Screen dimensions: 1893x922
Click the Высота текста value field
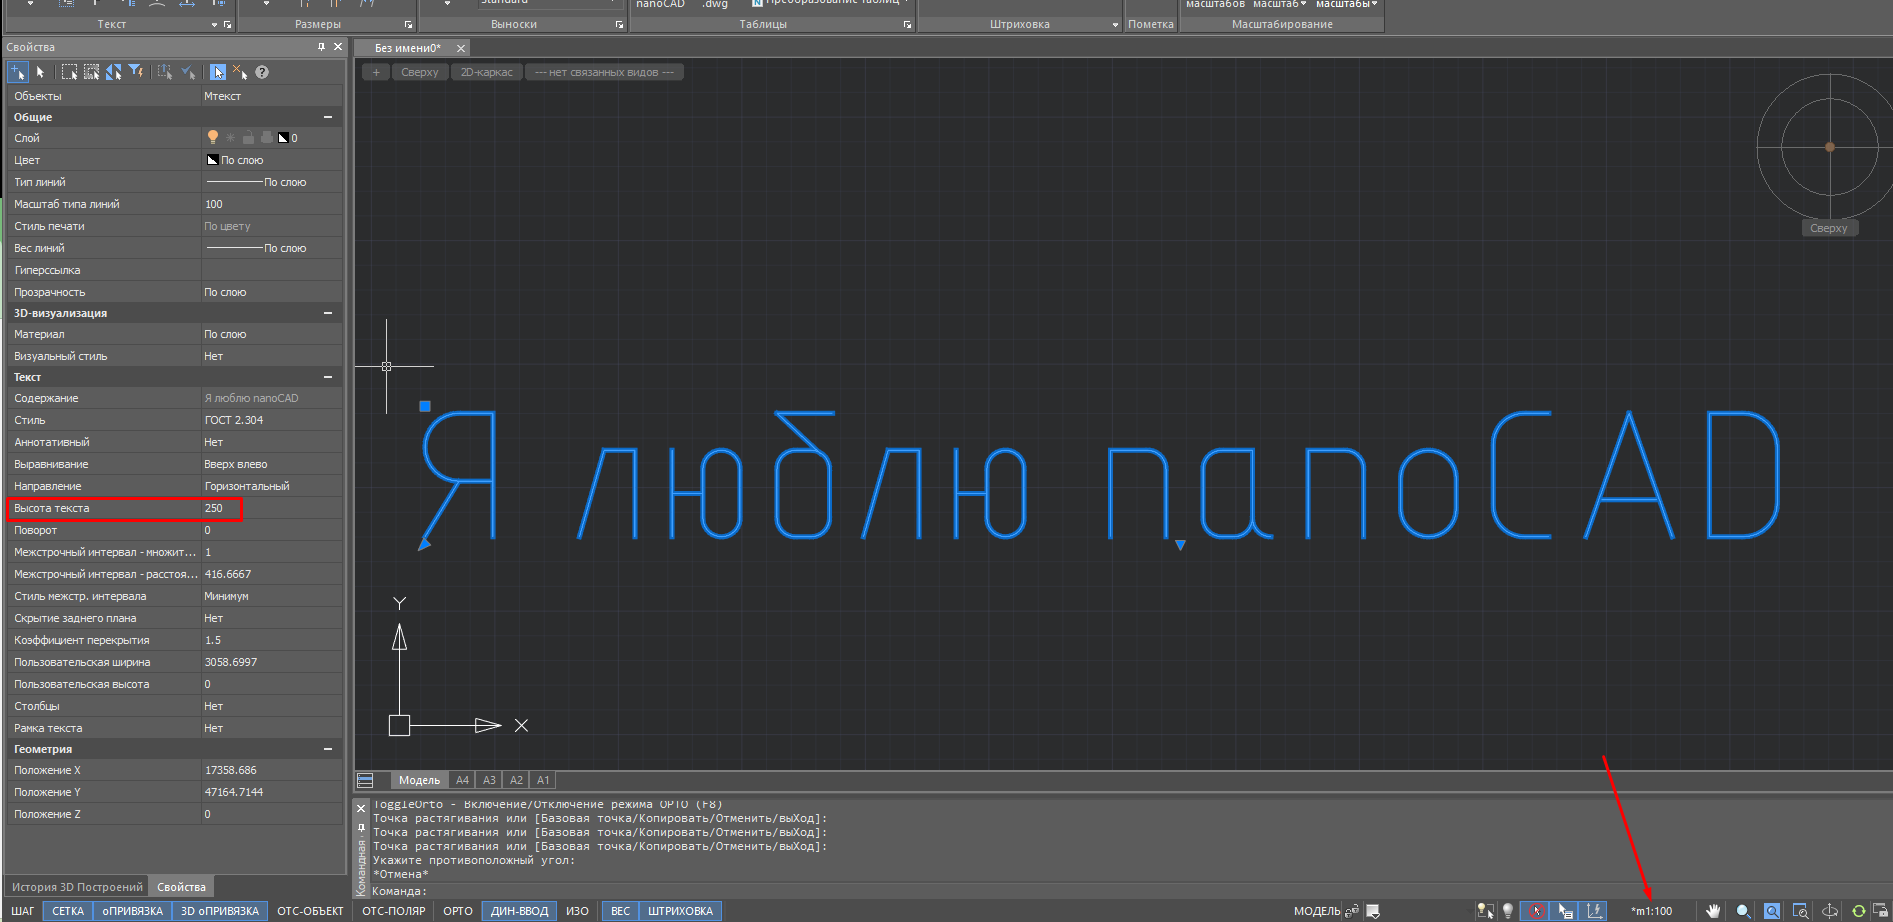pyautogui.click(x=272, y=508)
